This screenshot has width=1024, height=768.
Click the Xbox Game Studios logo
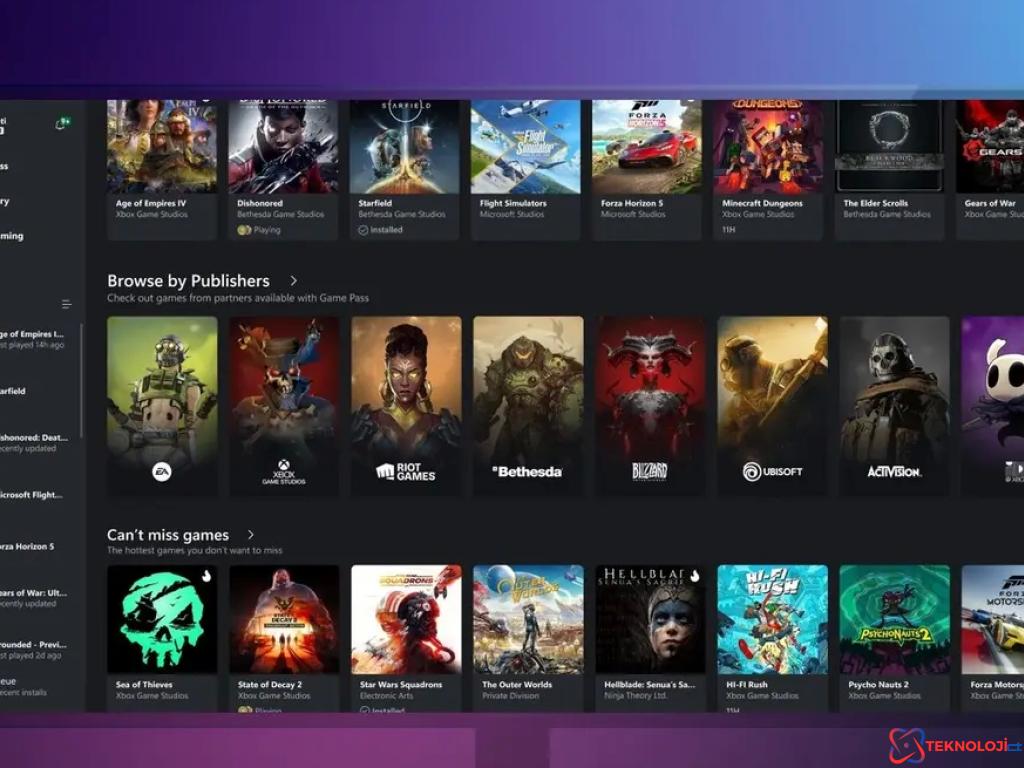click(x=283, y=472)
